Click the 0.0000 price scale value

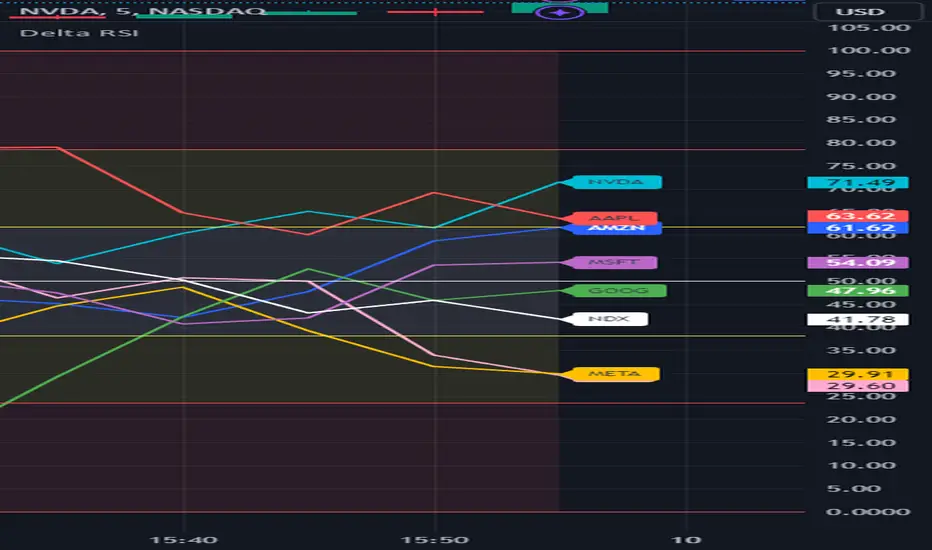(x=868, y=511)
